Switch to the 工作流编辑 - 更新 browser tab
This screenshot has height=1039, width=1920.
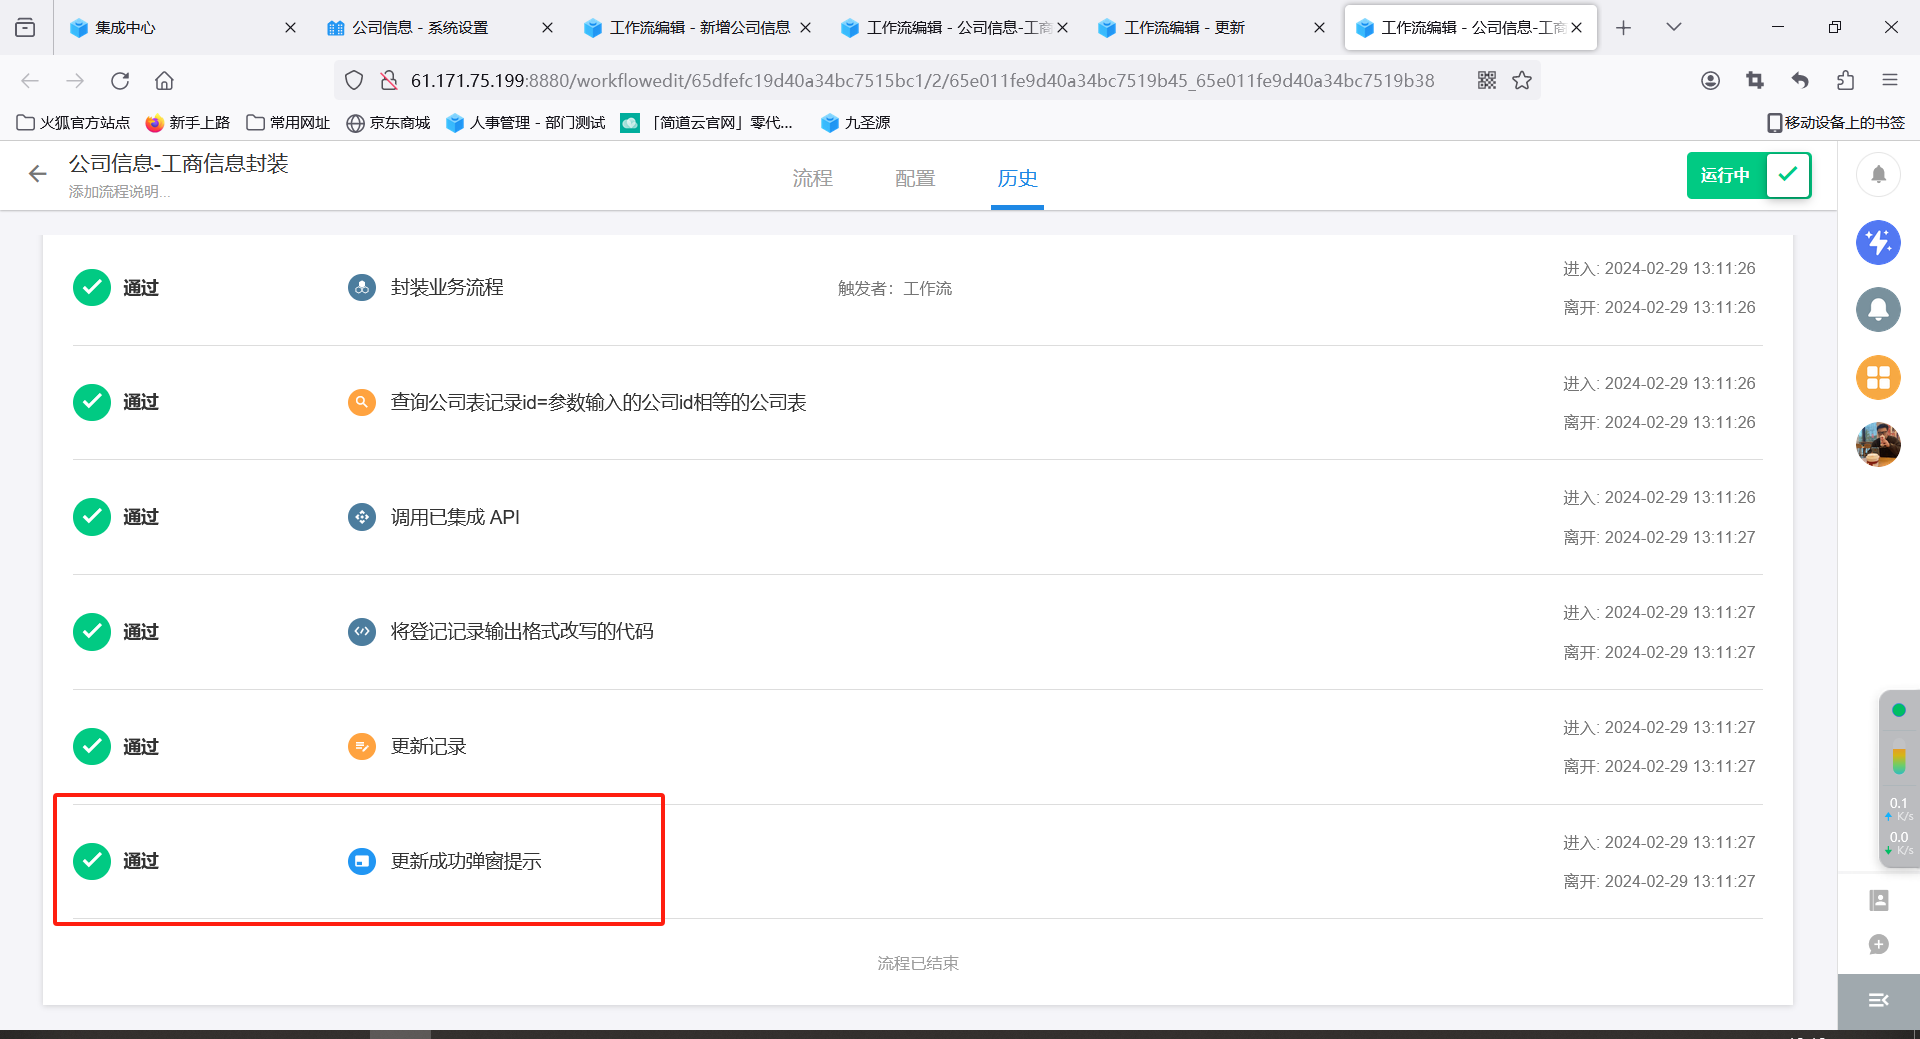tap(1211, 28)
